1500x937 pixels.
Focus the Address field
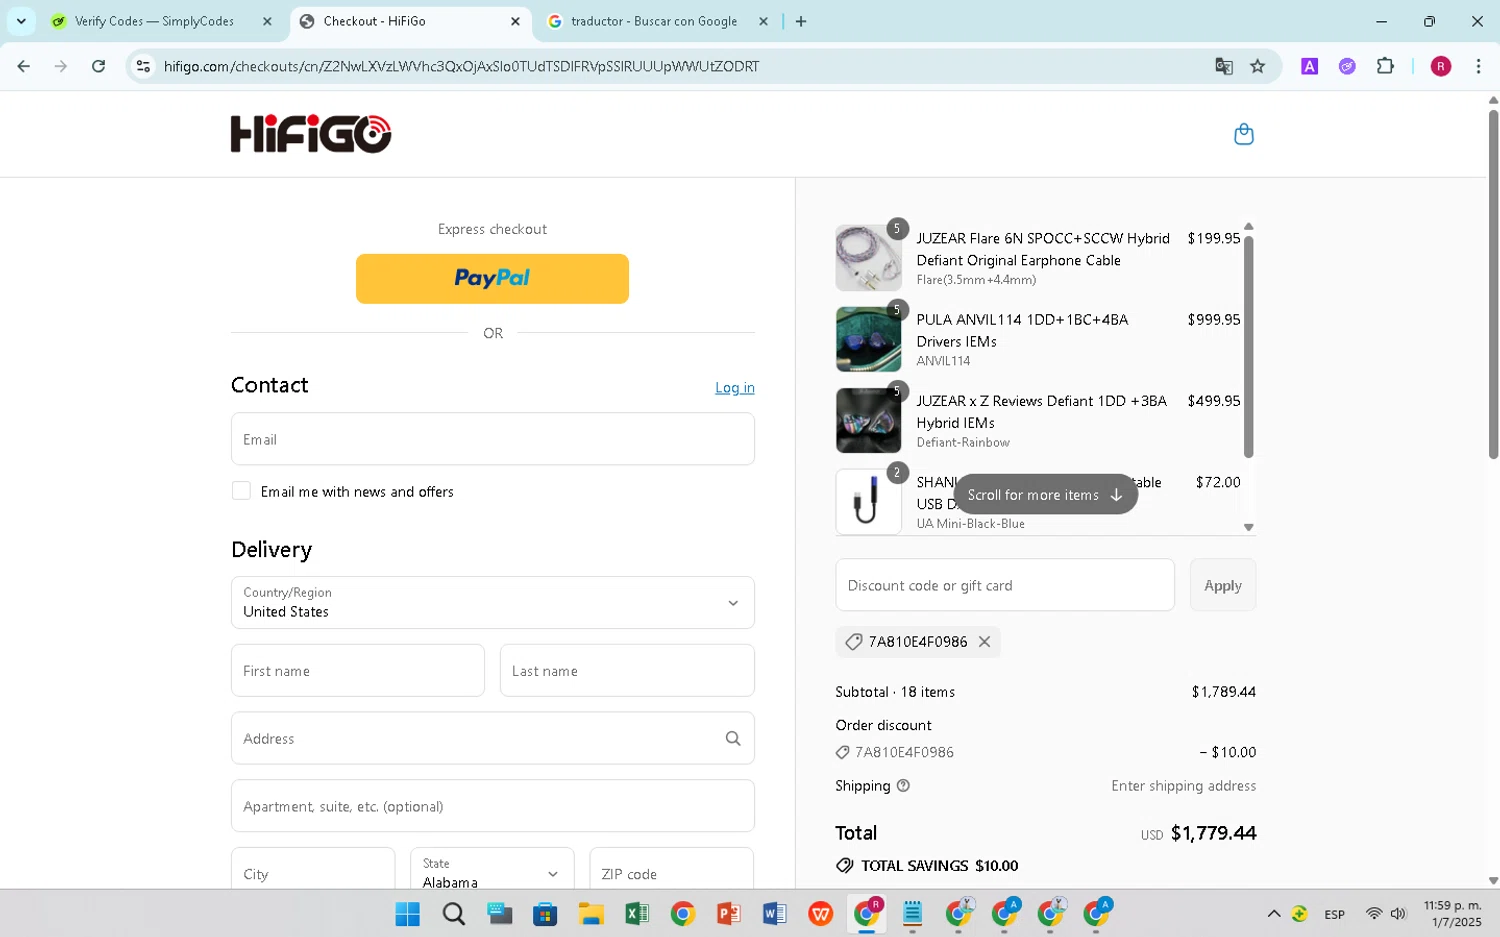492,738
